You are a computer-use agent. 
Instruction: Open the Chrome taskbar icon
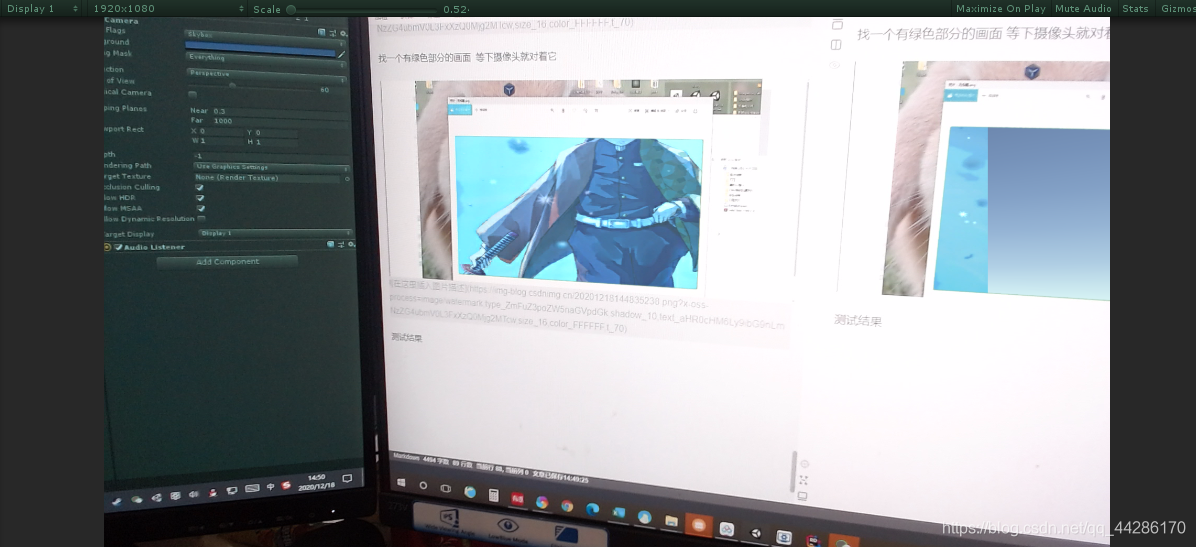click(567, 506)
